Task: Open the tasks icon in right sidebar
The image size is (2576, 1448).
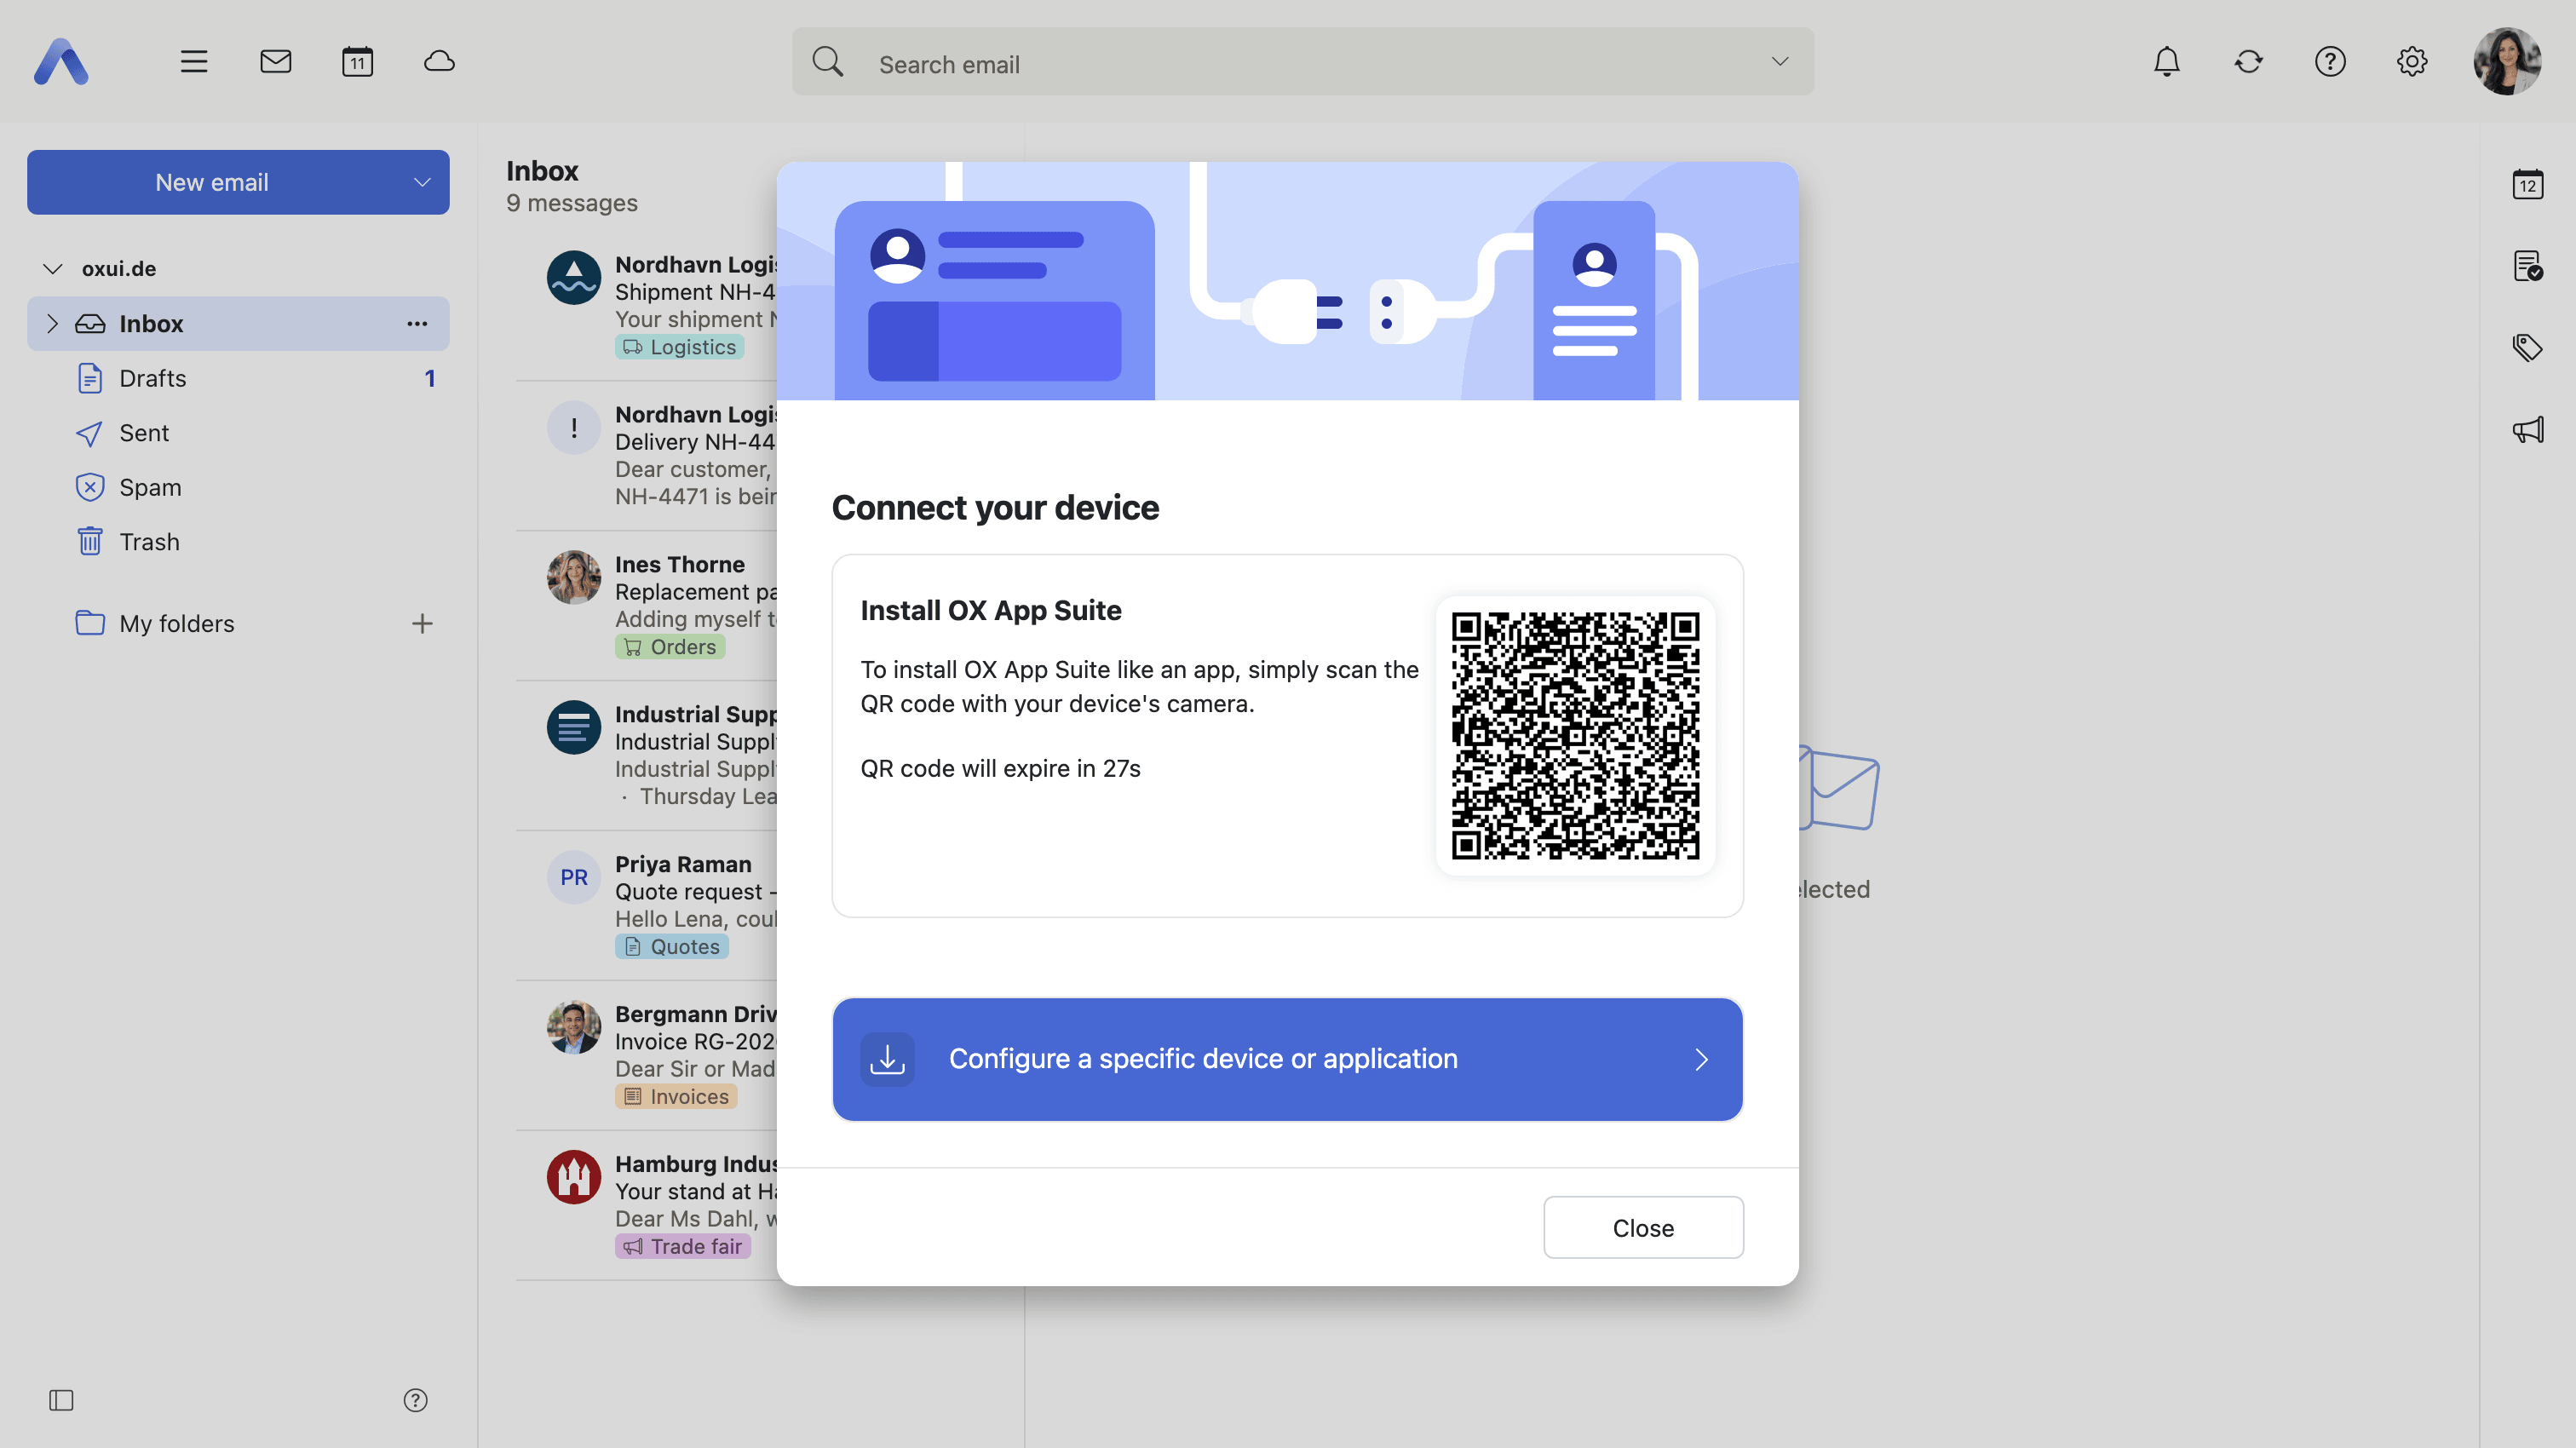Action: point(2528,266)
